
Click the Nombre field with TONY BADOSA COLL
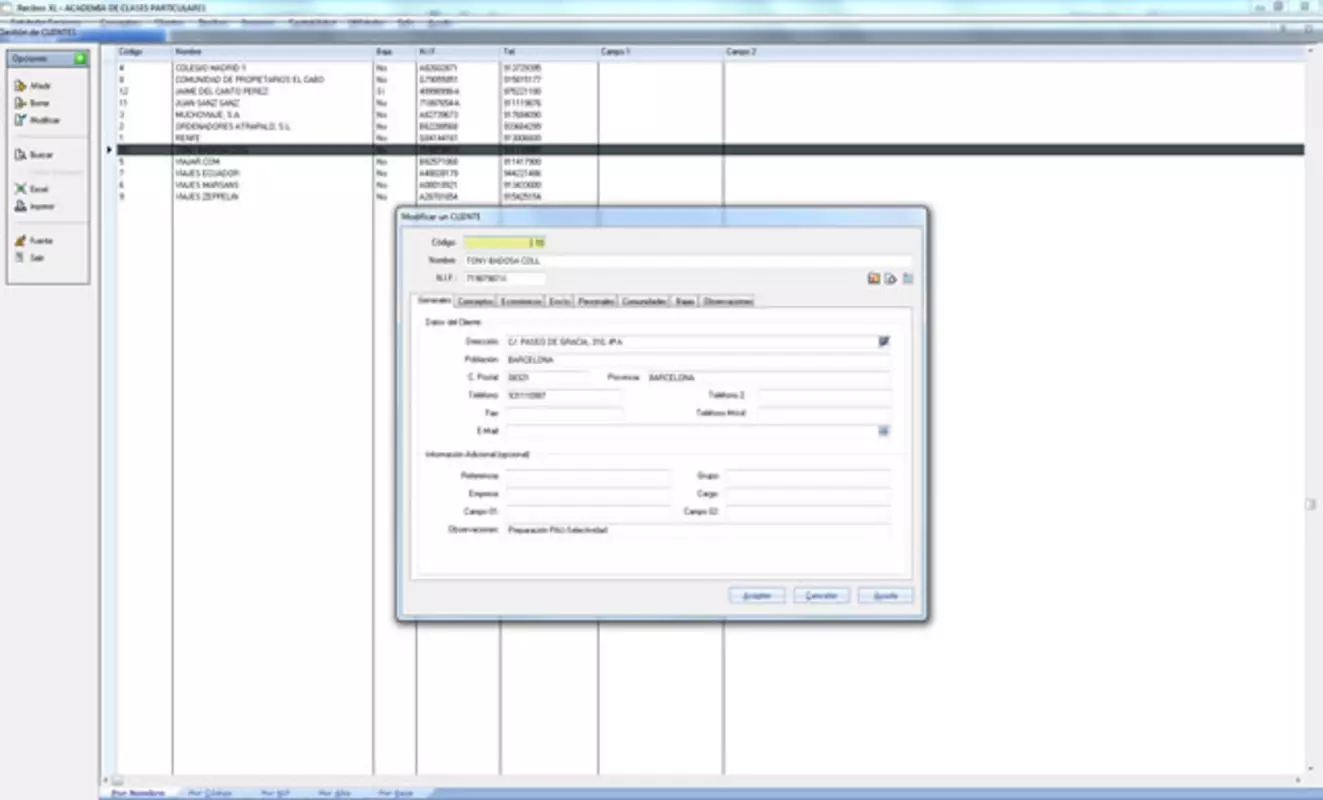(687, 261)
